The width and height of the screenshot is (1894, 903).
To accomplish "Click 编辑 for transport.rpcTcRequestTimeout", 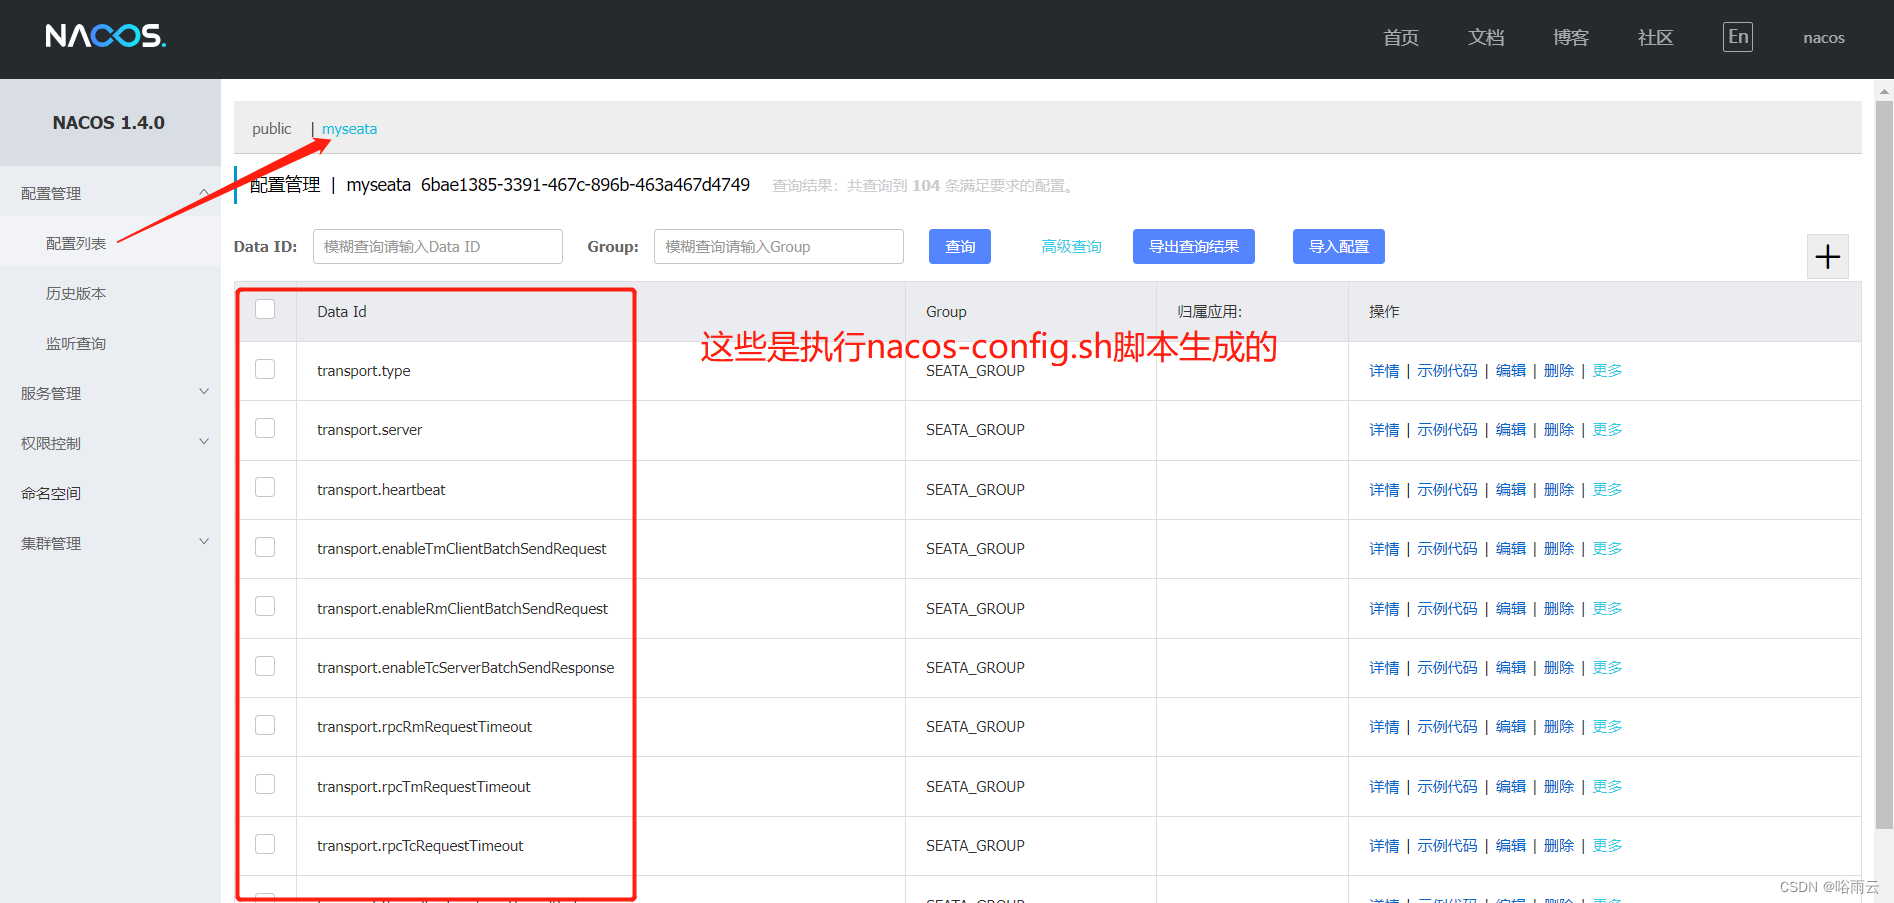I will (1511, 846).
